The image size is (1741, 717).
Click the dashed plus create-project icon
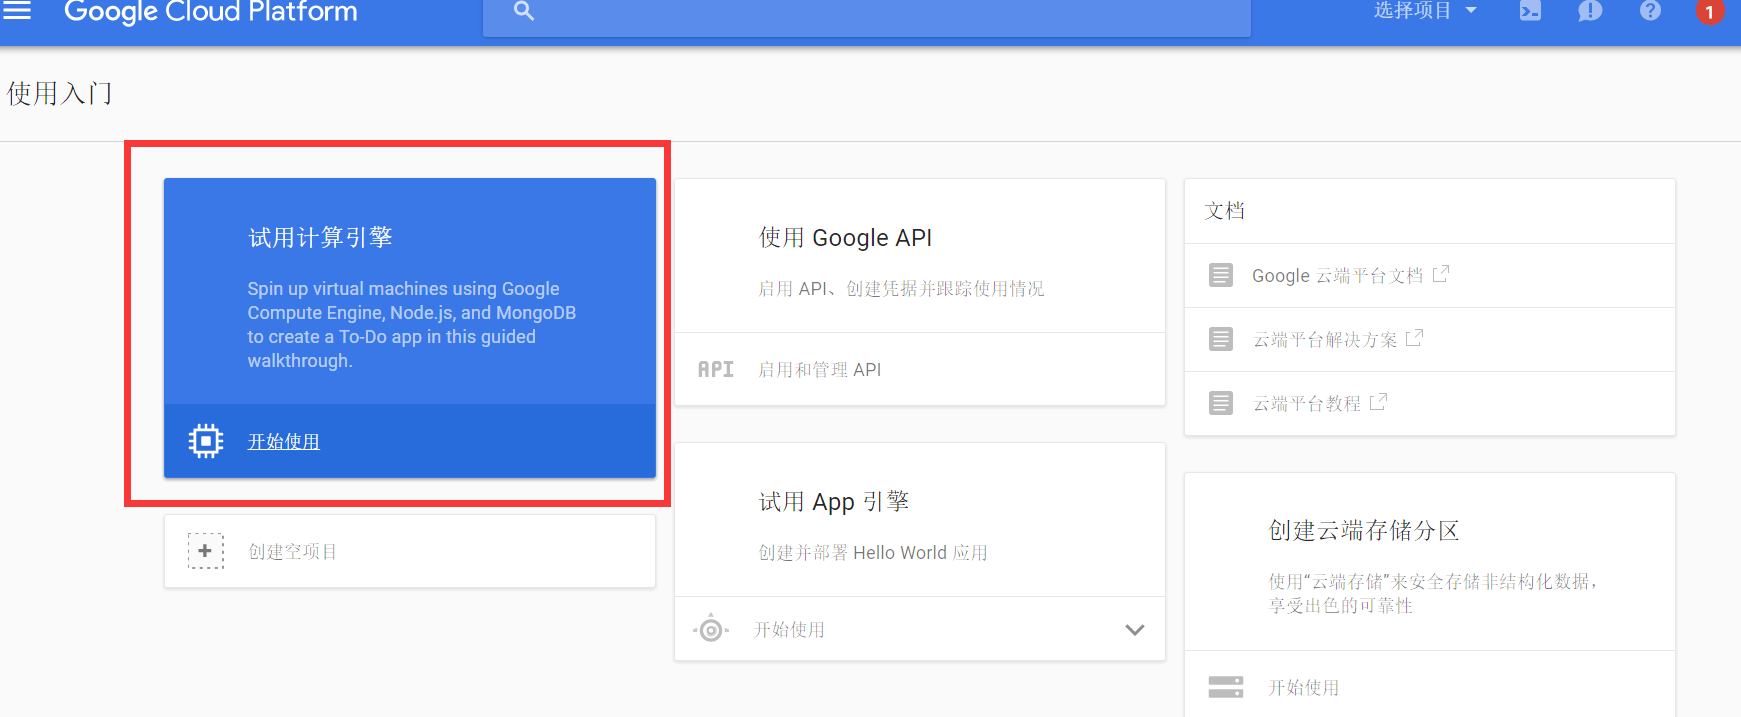205,551
